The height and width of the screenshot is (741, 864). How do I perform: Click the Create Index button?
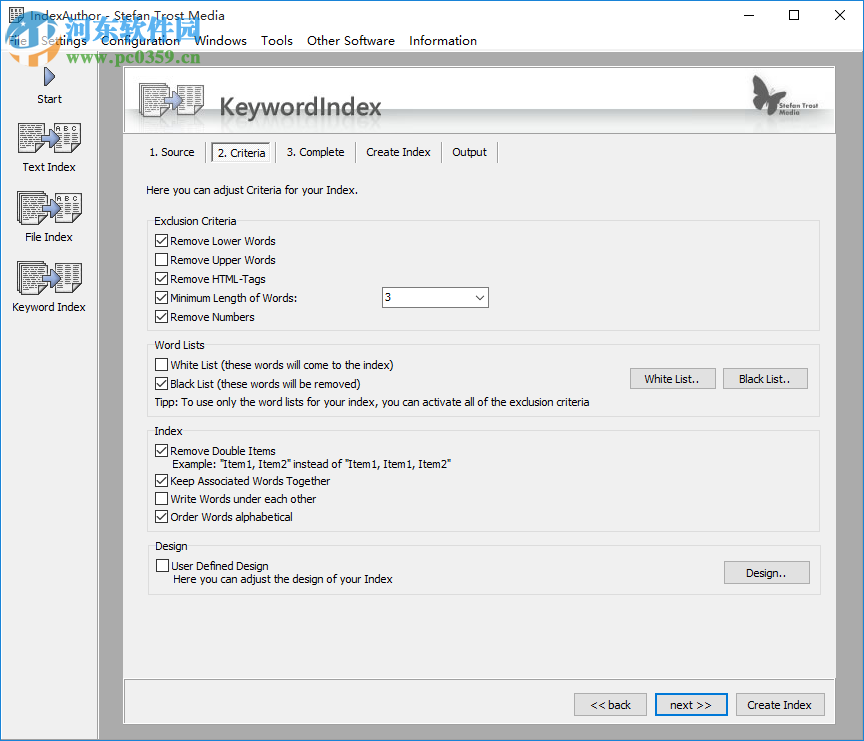[780, 704]
